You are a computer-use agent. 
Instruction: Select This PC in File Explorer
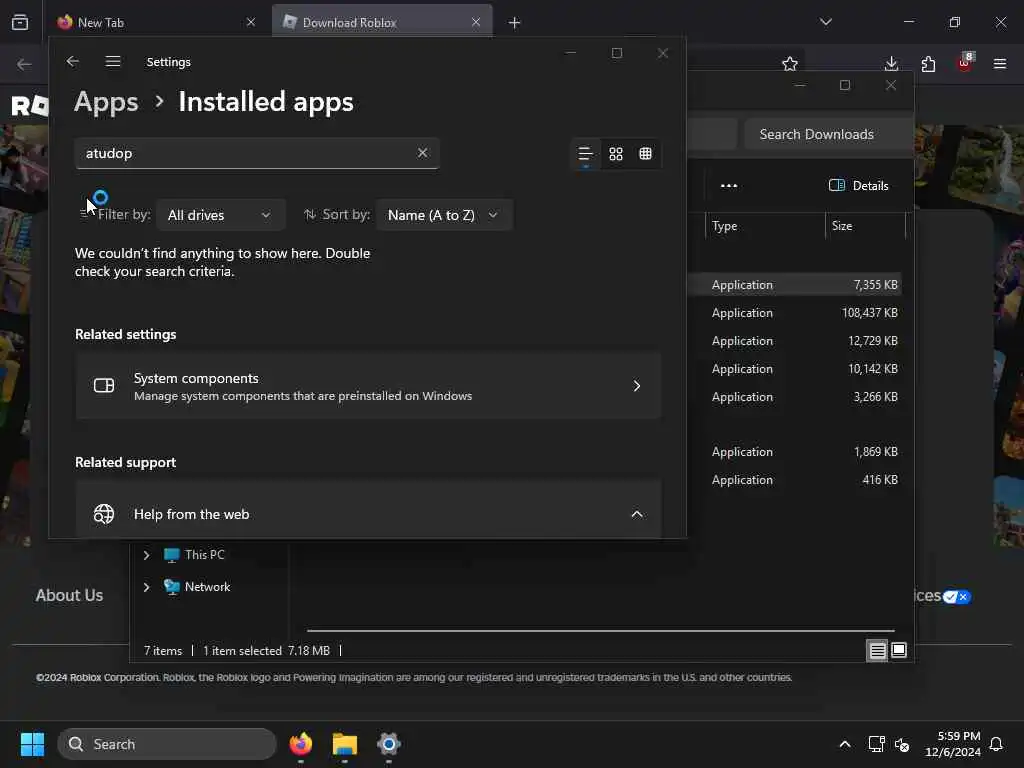[195, 555]
